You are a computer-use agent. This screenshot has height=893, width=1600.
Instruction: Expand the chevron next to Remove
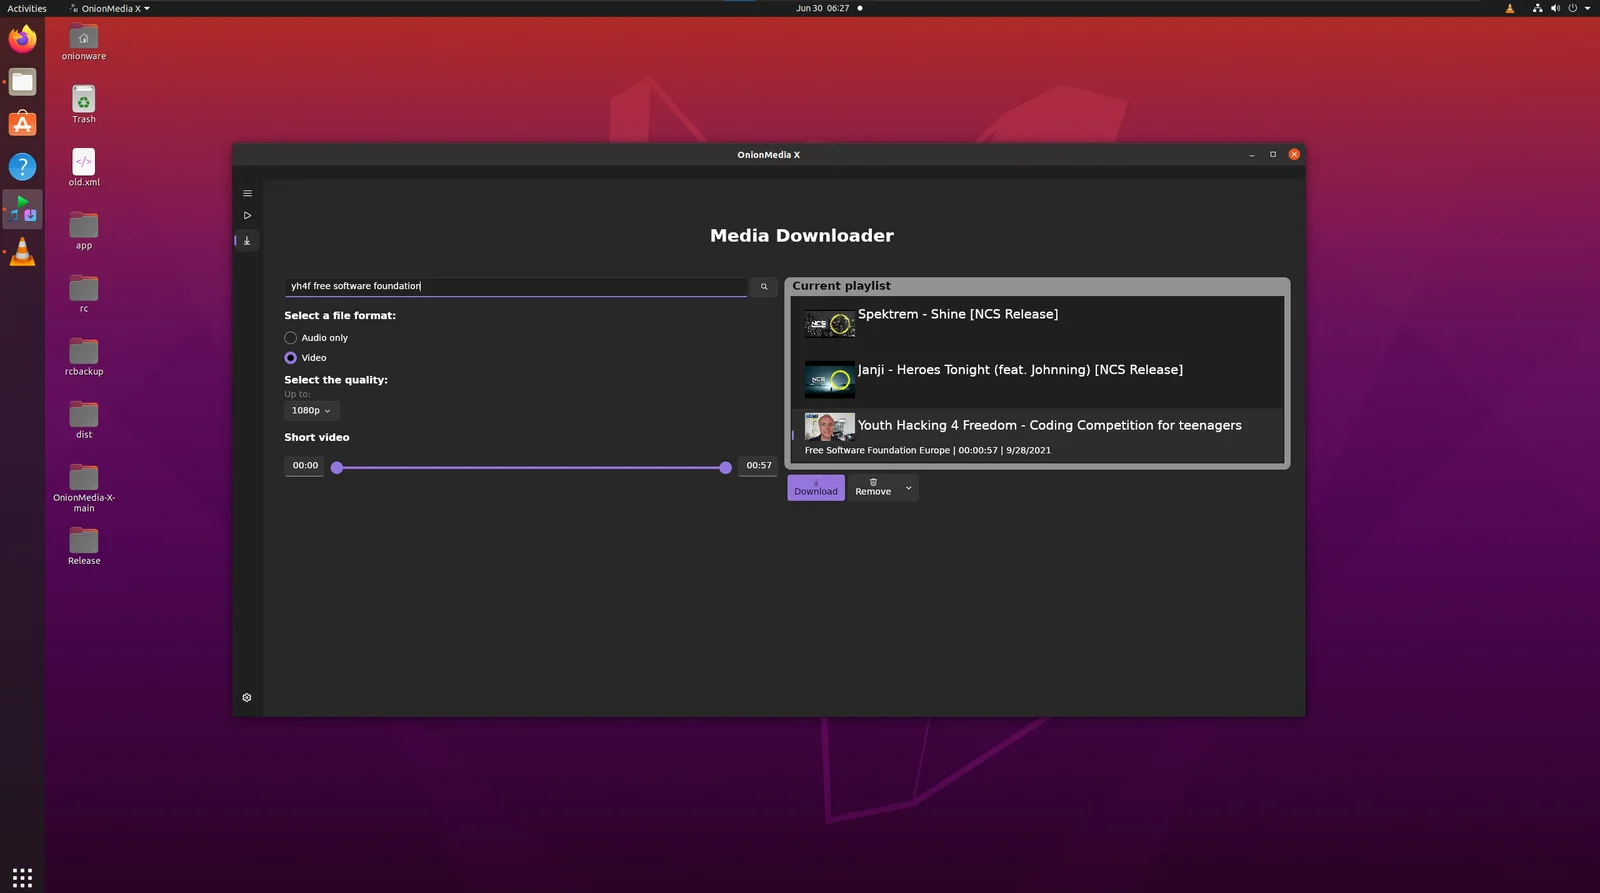pyautogui.click(x=908, y=488)
